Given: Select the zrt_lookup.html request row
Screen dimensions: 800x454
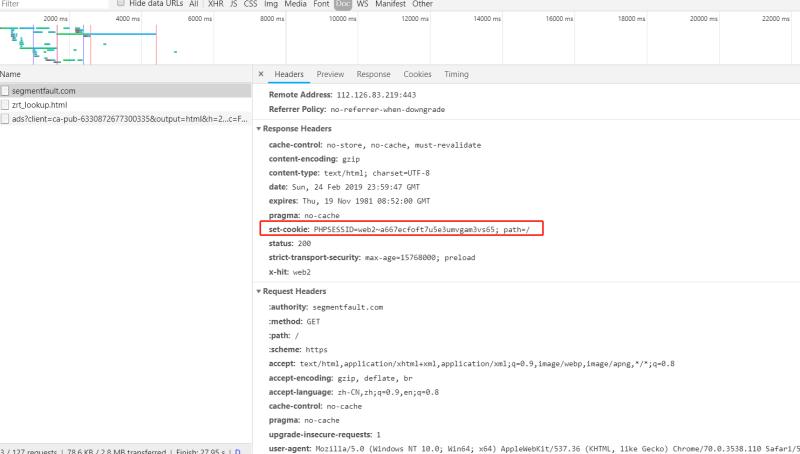Looking at the screenshot, I should (126, 105).
